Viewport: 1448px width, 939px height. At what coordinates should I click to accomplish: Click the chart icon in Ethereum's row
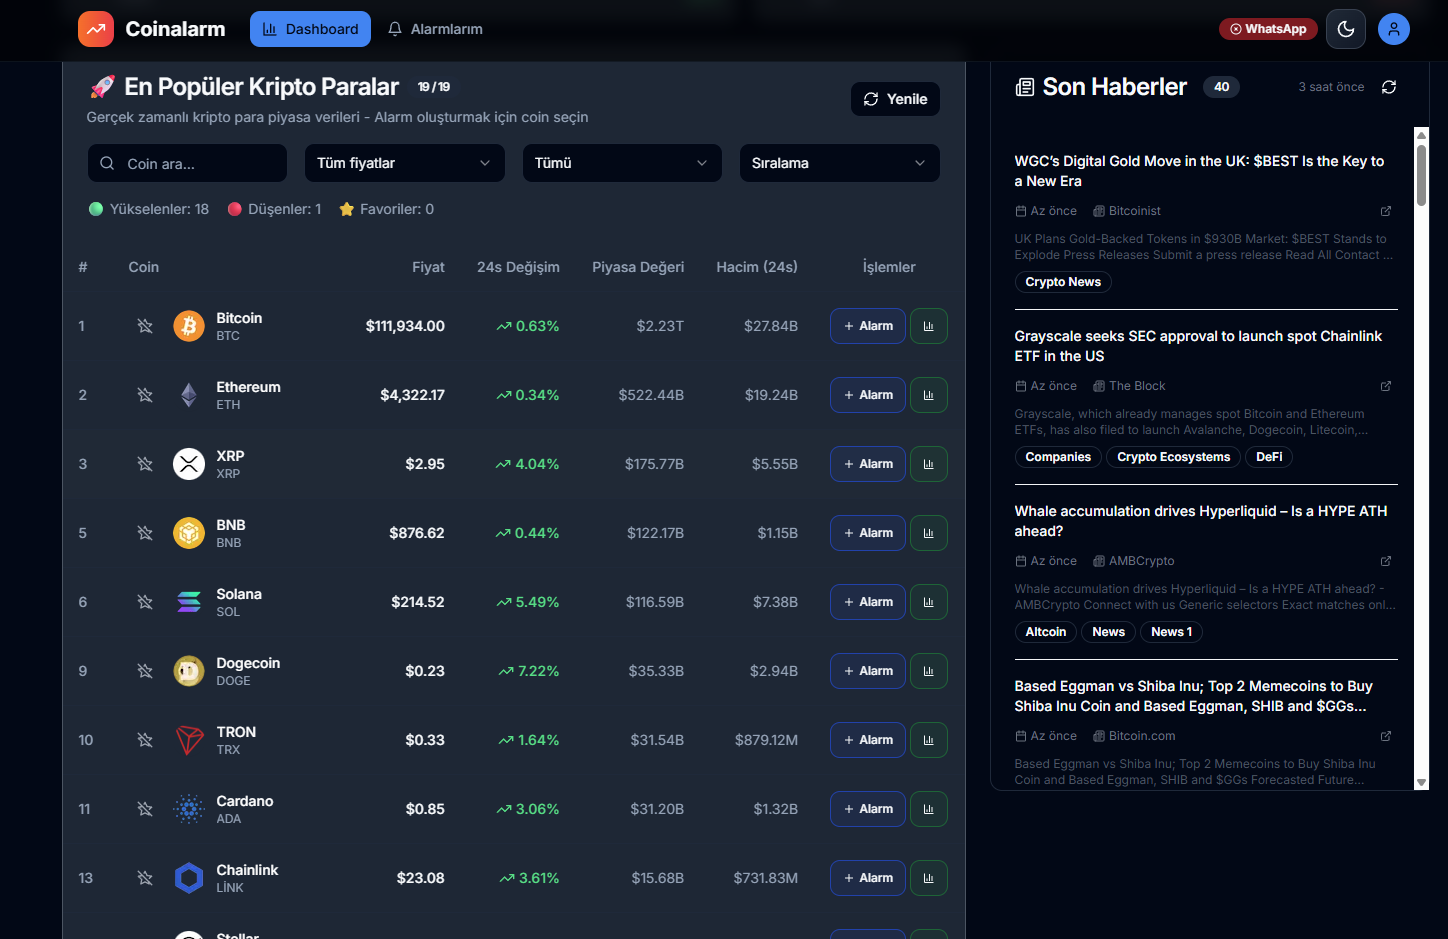click(x=928, y=395)
